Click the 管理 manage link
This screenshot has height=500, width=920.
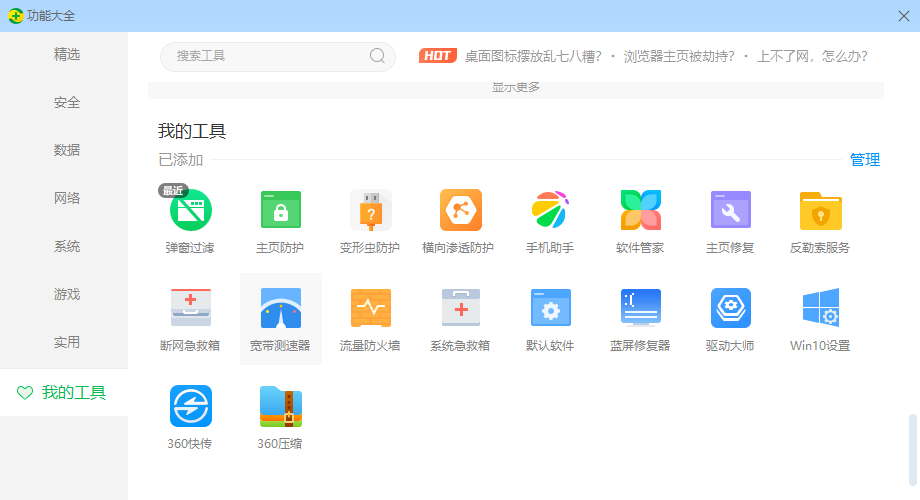[x=864, y=160]
